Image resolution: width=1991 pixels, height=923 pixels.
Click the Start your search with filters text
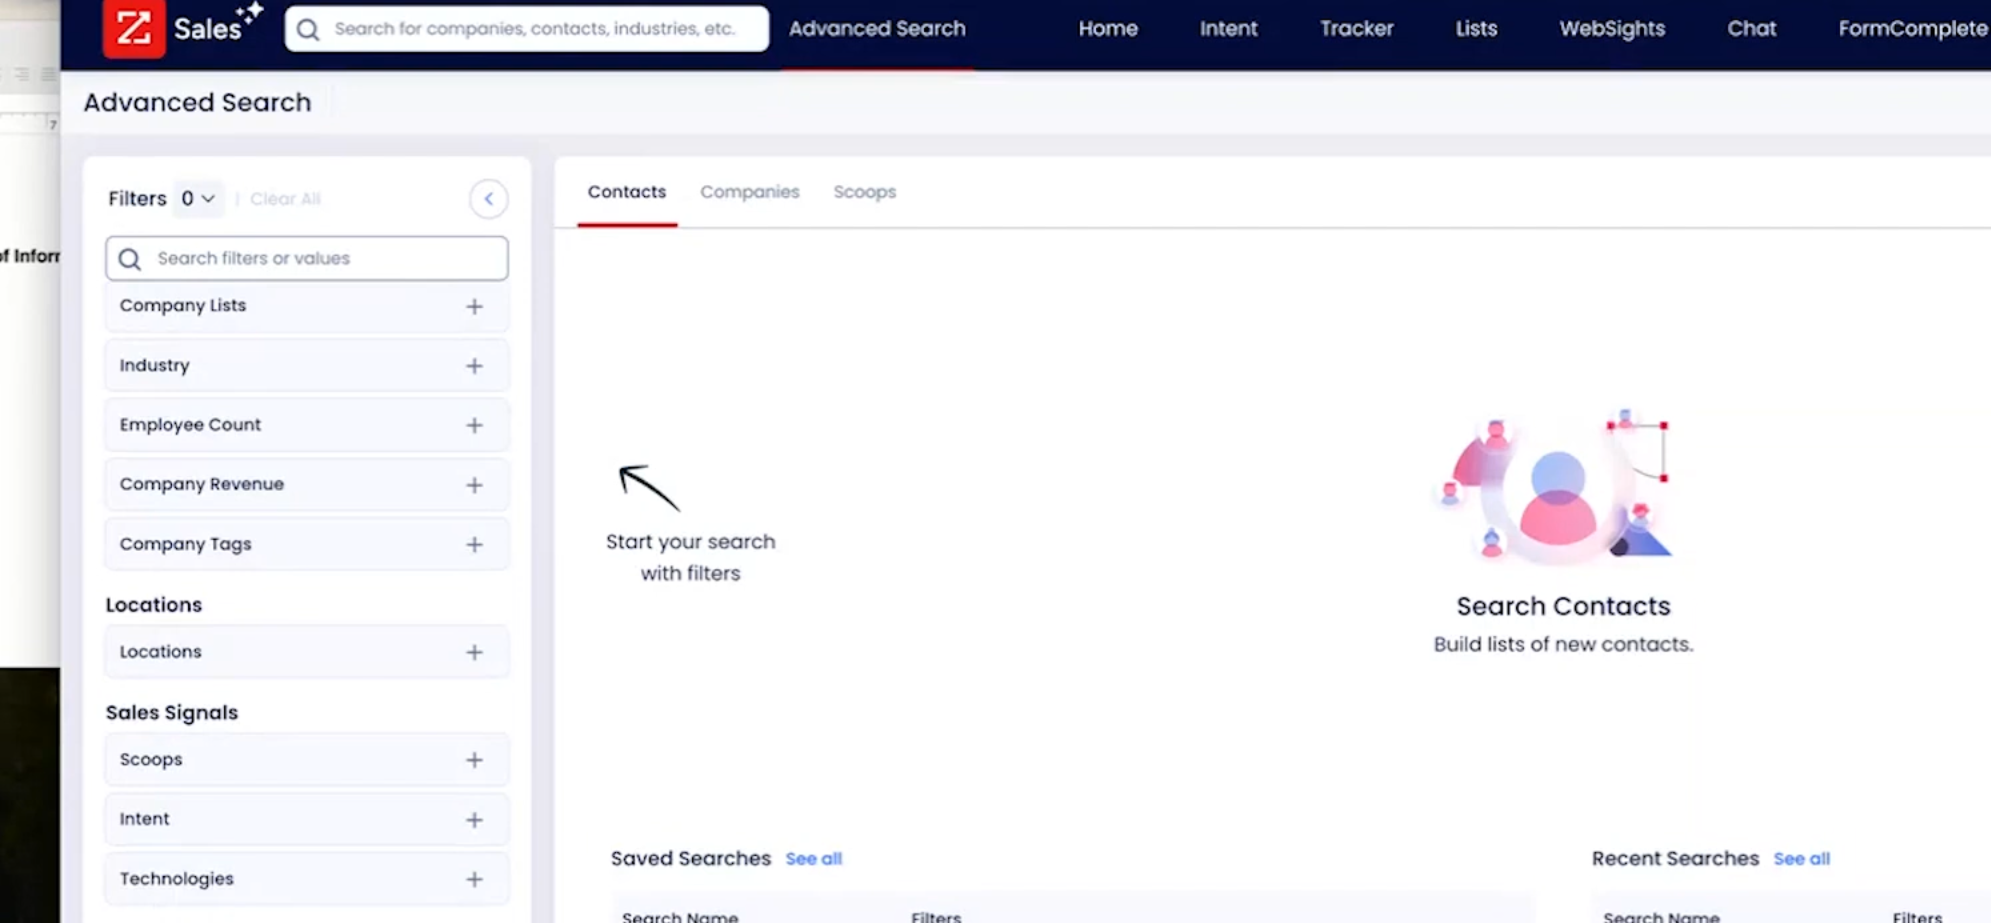coord(690,557)
